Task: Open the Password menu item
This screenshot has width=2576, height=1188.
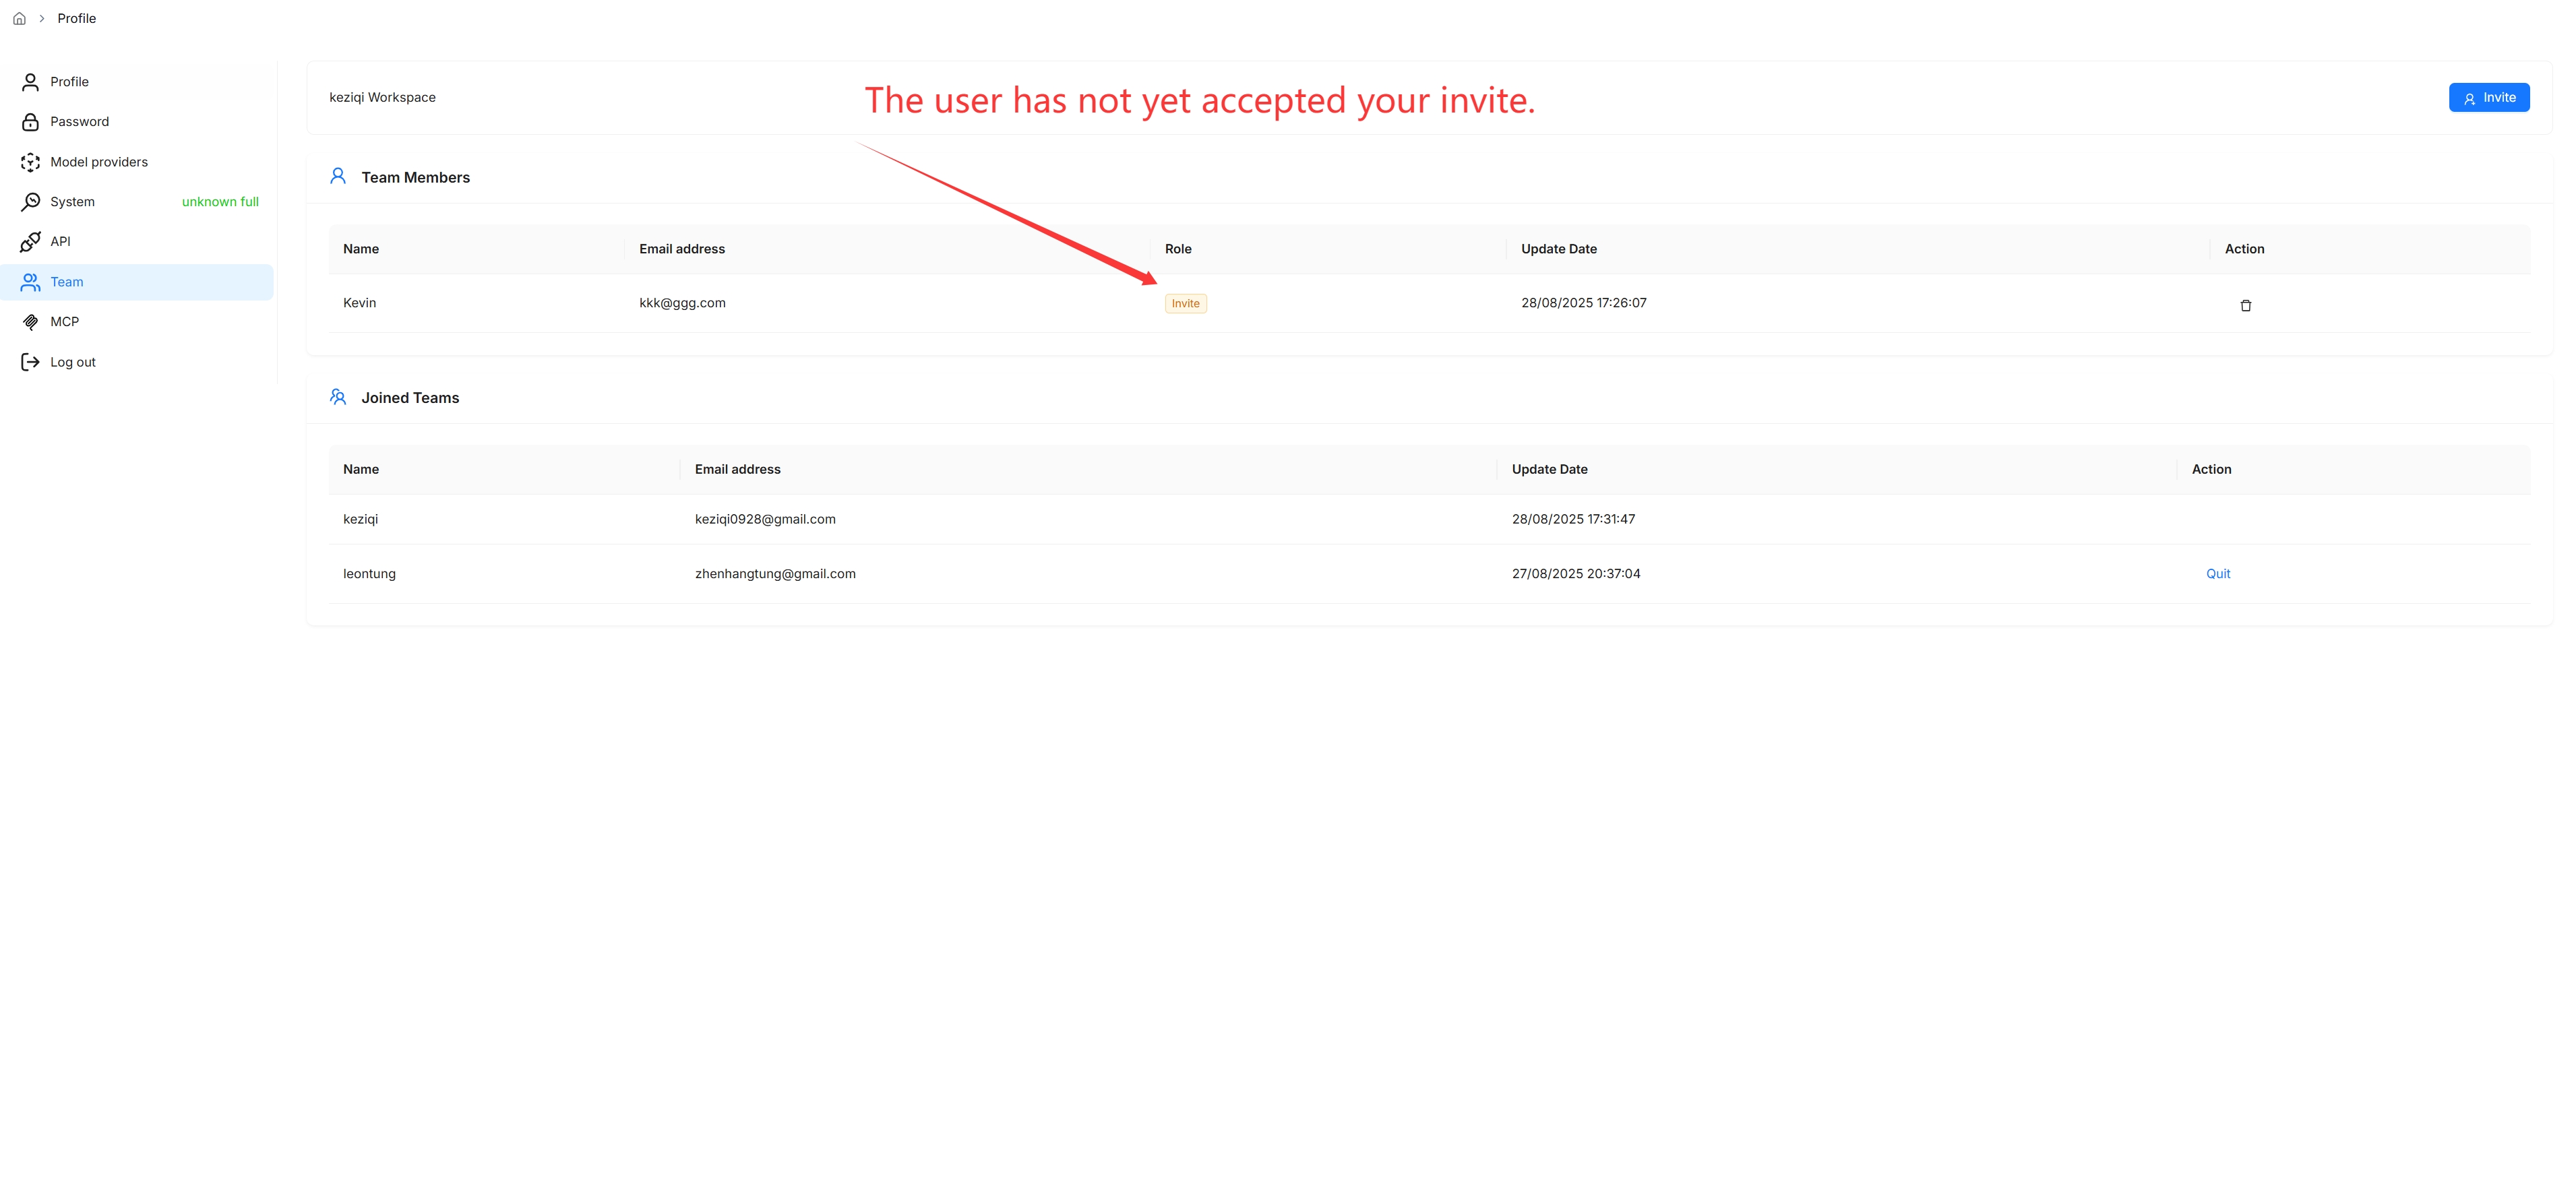Action: (x=79, y=122)
